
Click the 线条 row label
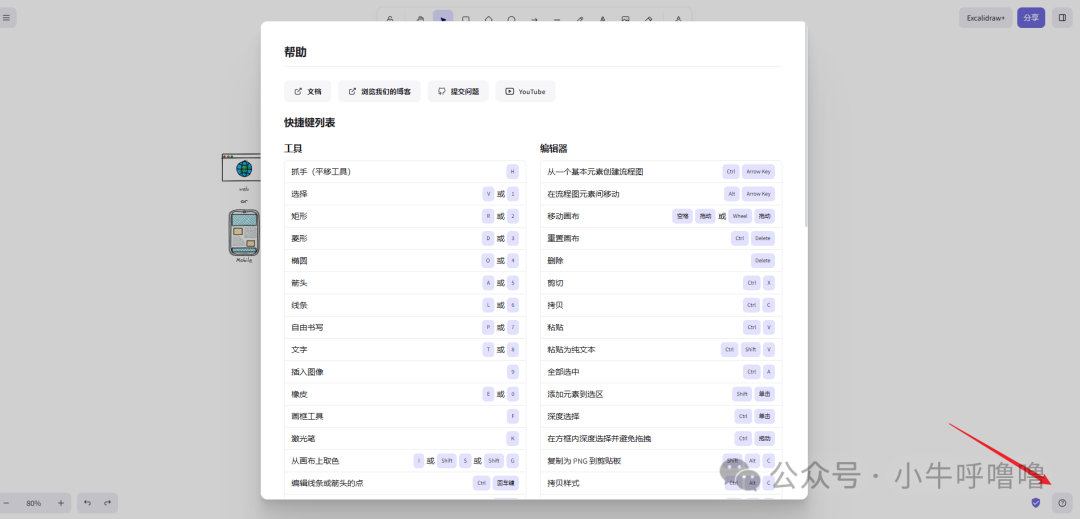coord(299,305)
